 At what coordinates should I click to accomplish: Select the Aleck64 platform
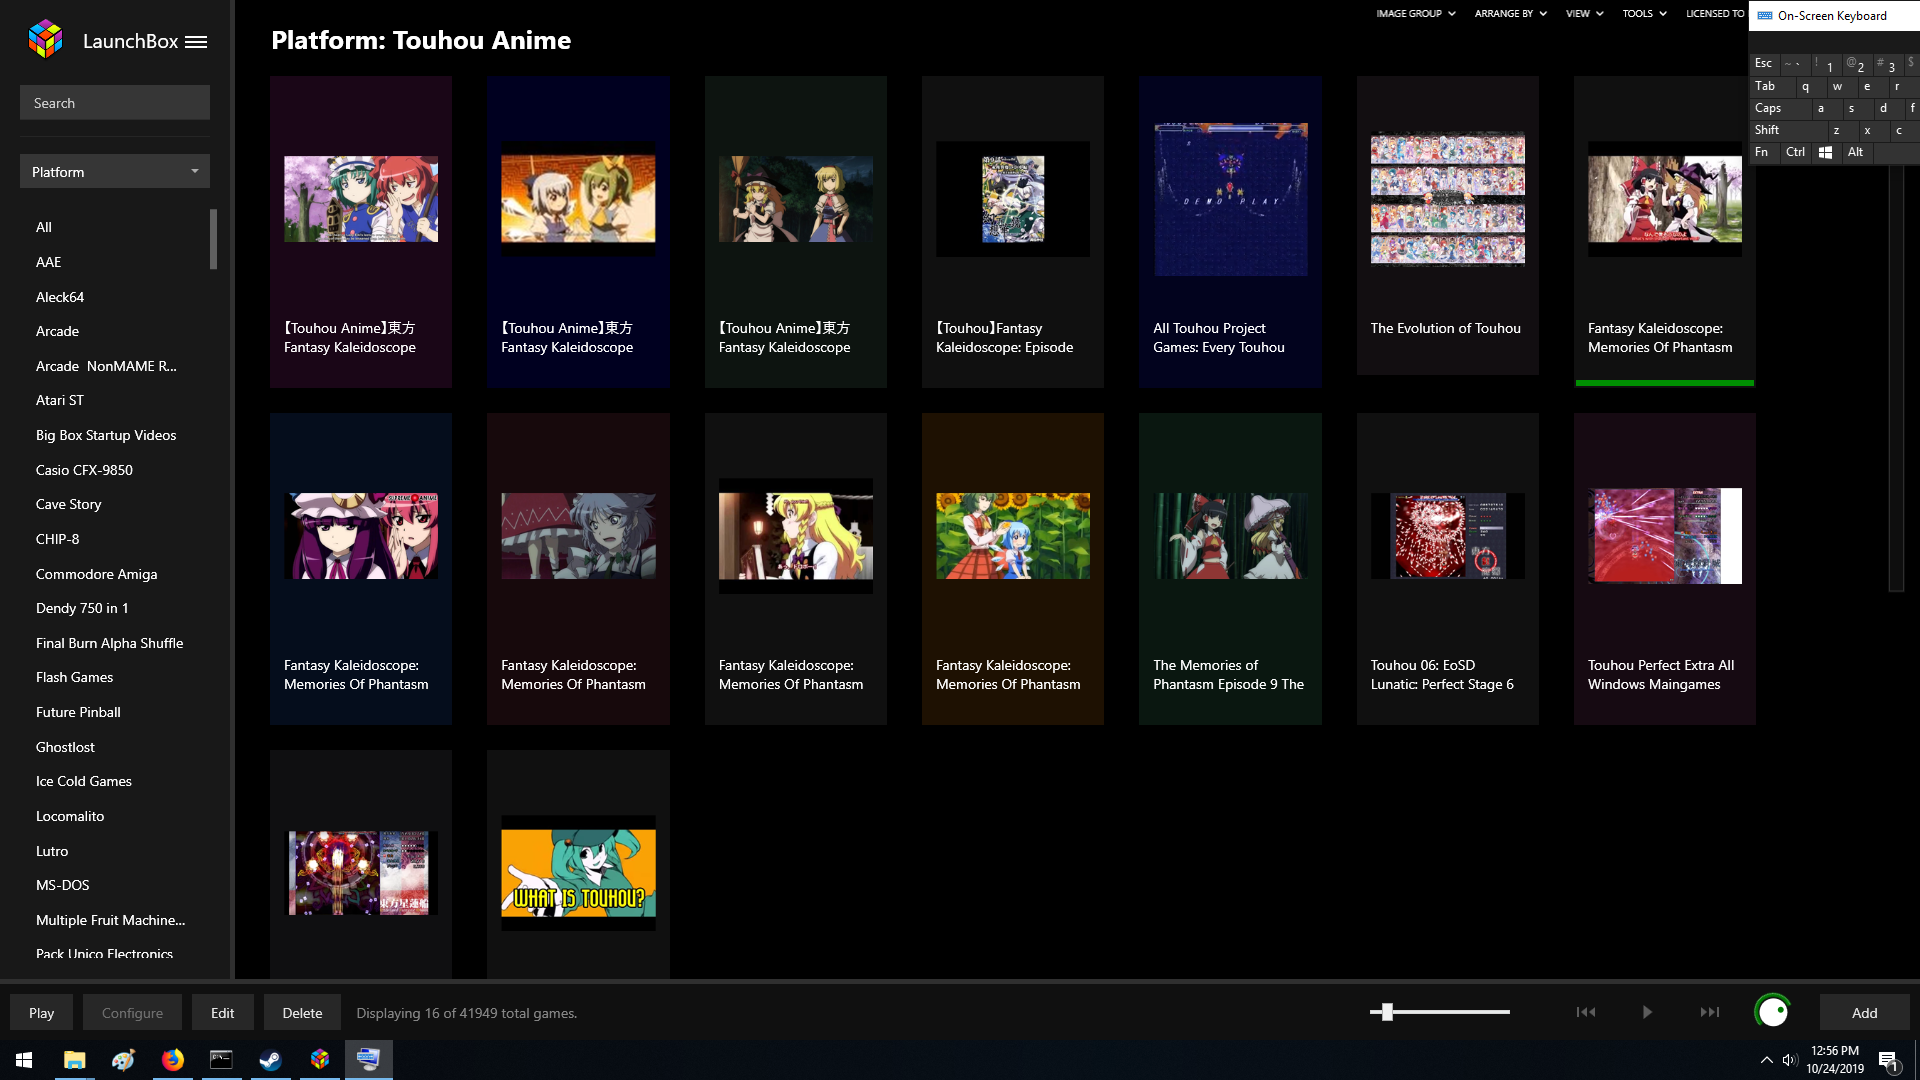60,297
